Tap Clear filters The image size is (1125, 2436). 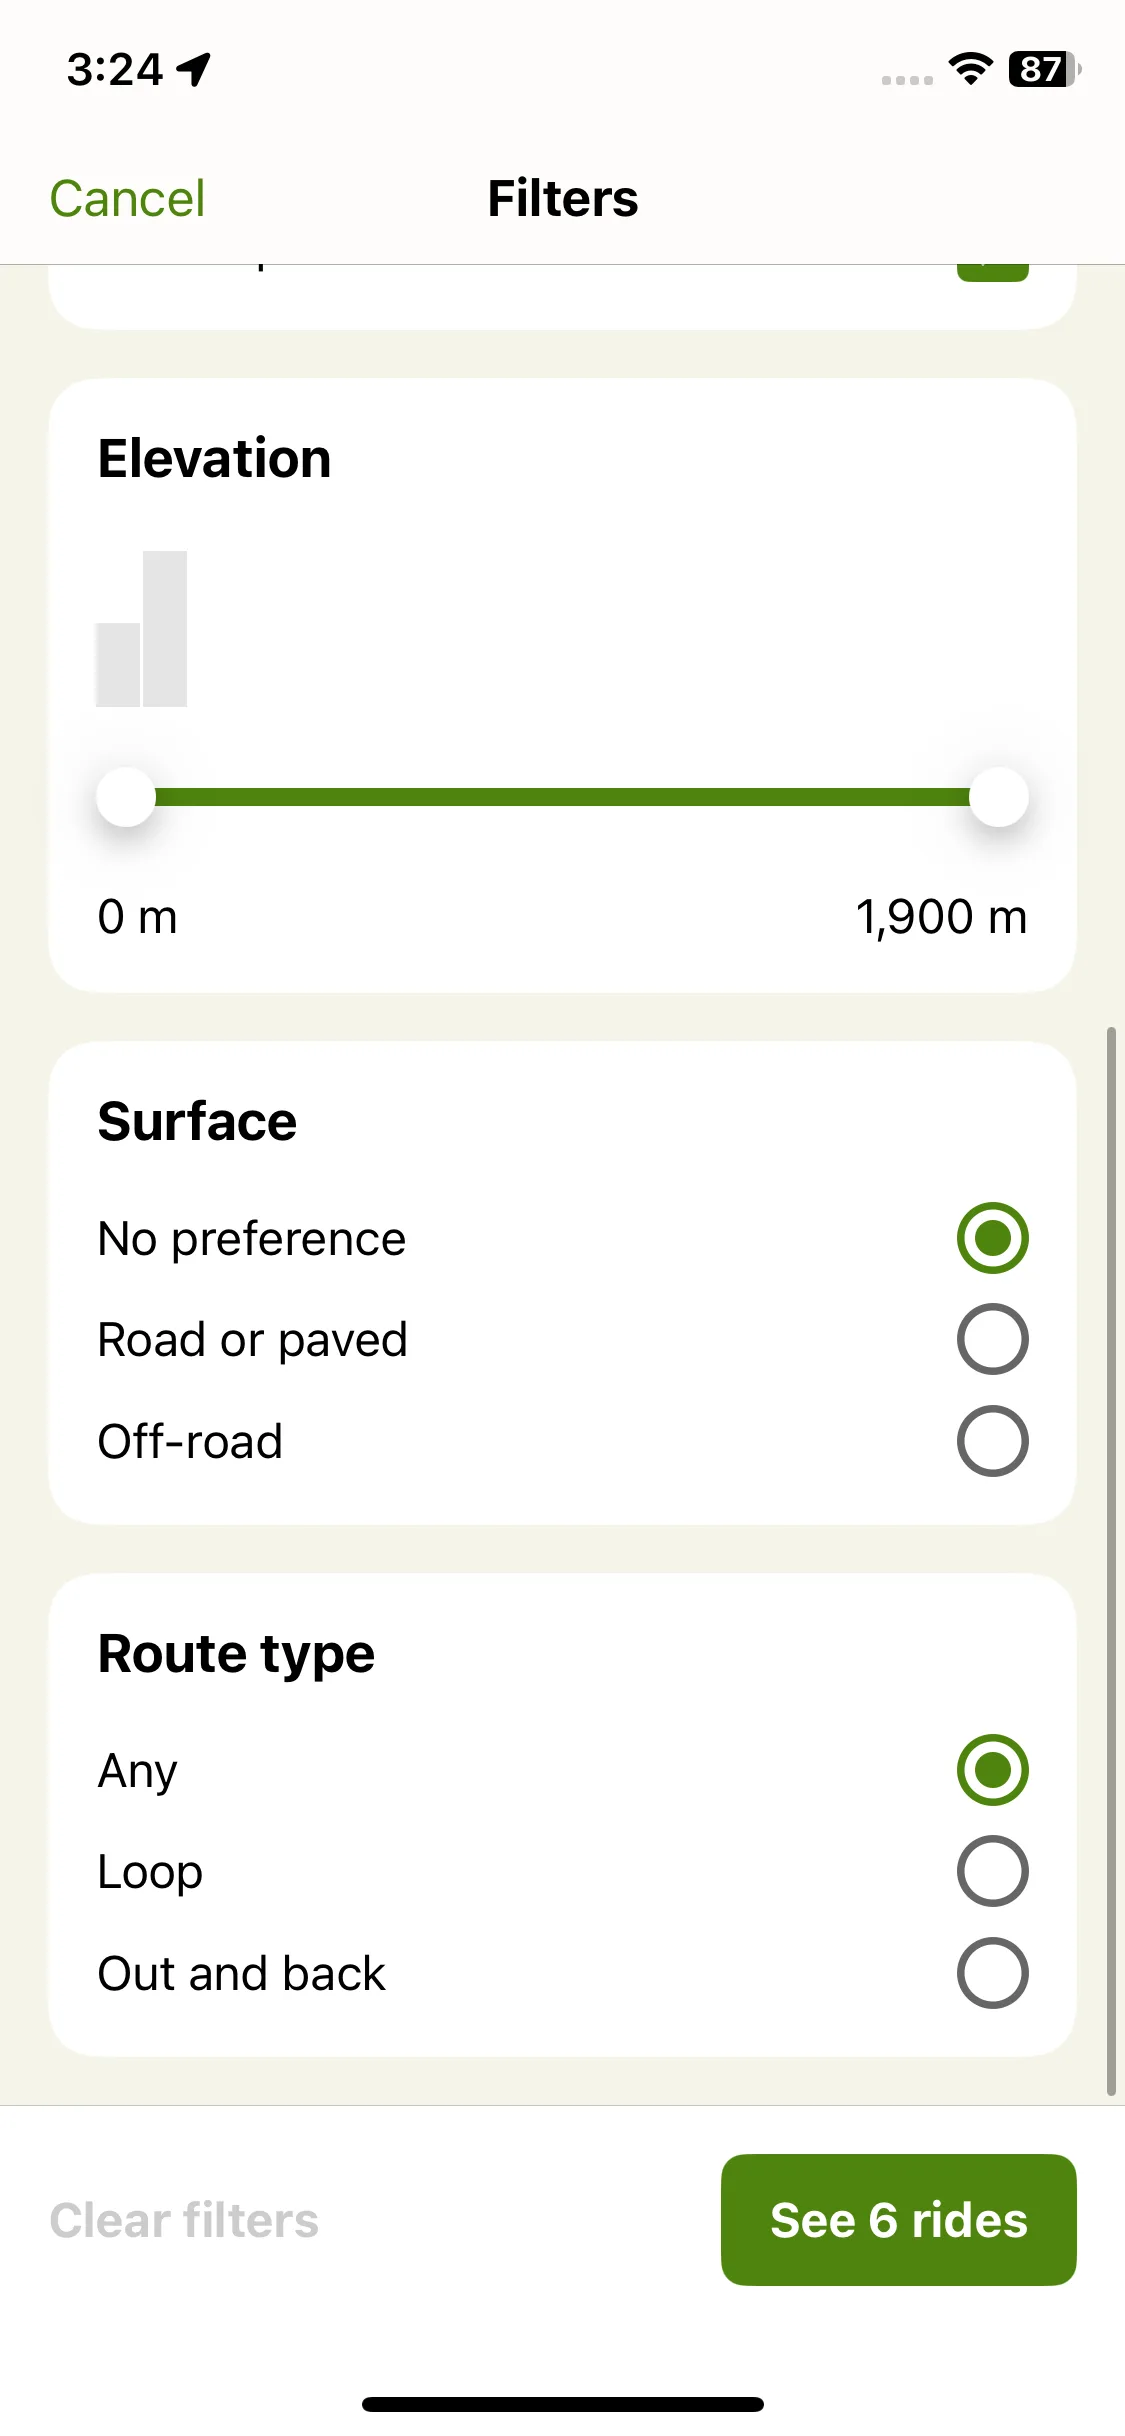pyautogui.click(x=184, y=2220)
